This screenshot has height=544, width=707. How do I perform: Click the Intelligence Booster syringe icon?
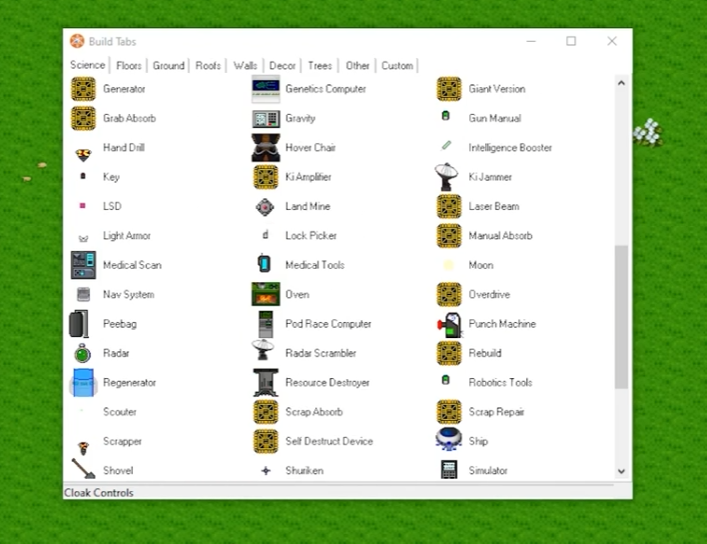tap(446, 145)
